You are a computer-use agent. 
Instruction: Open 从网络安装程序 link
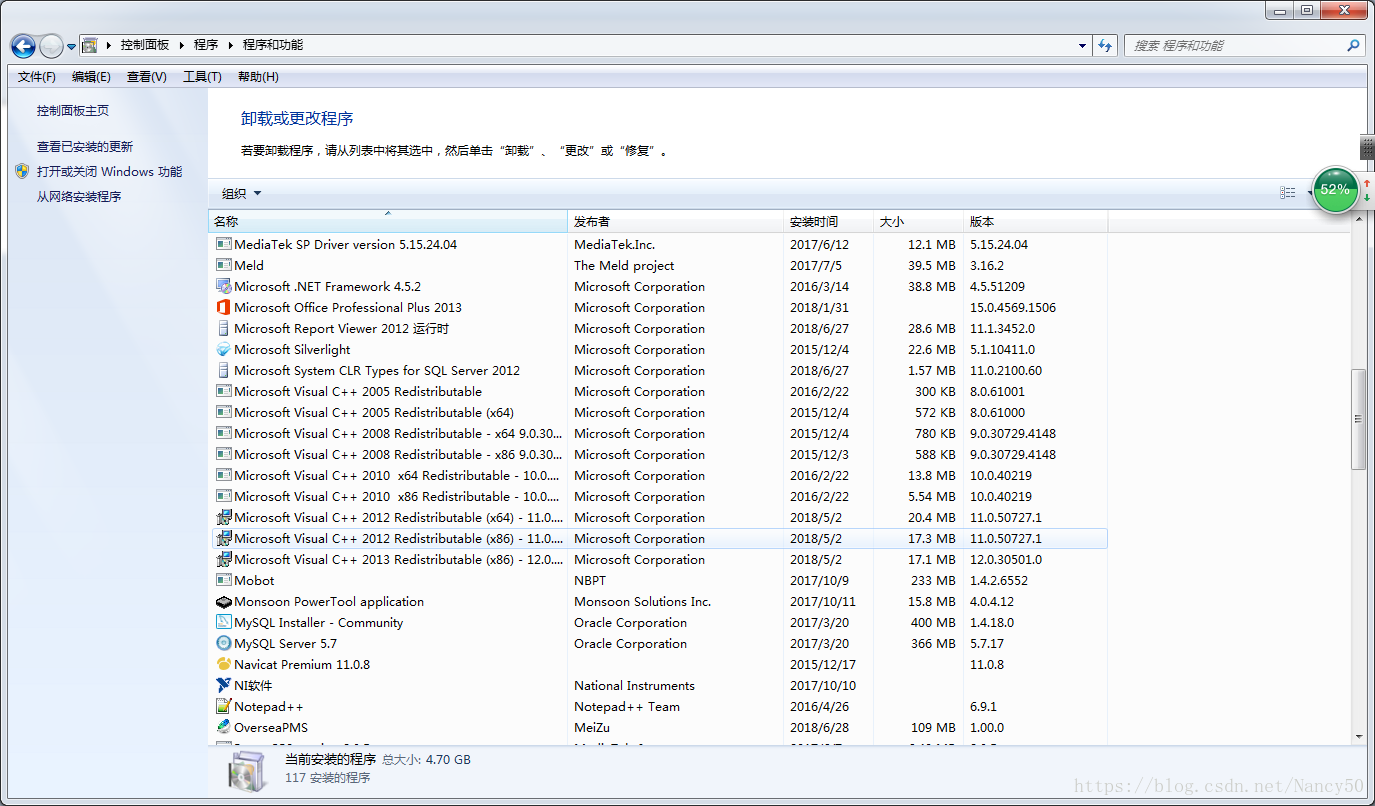point(79,197)
